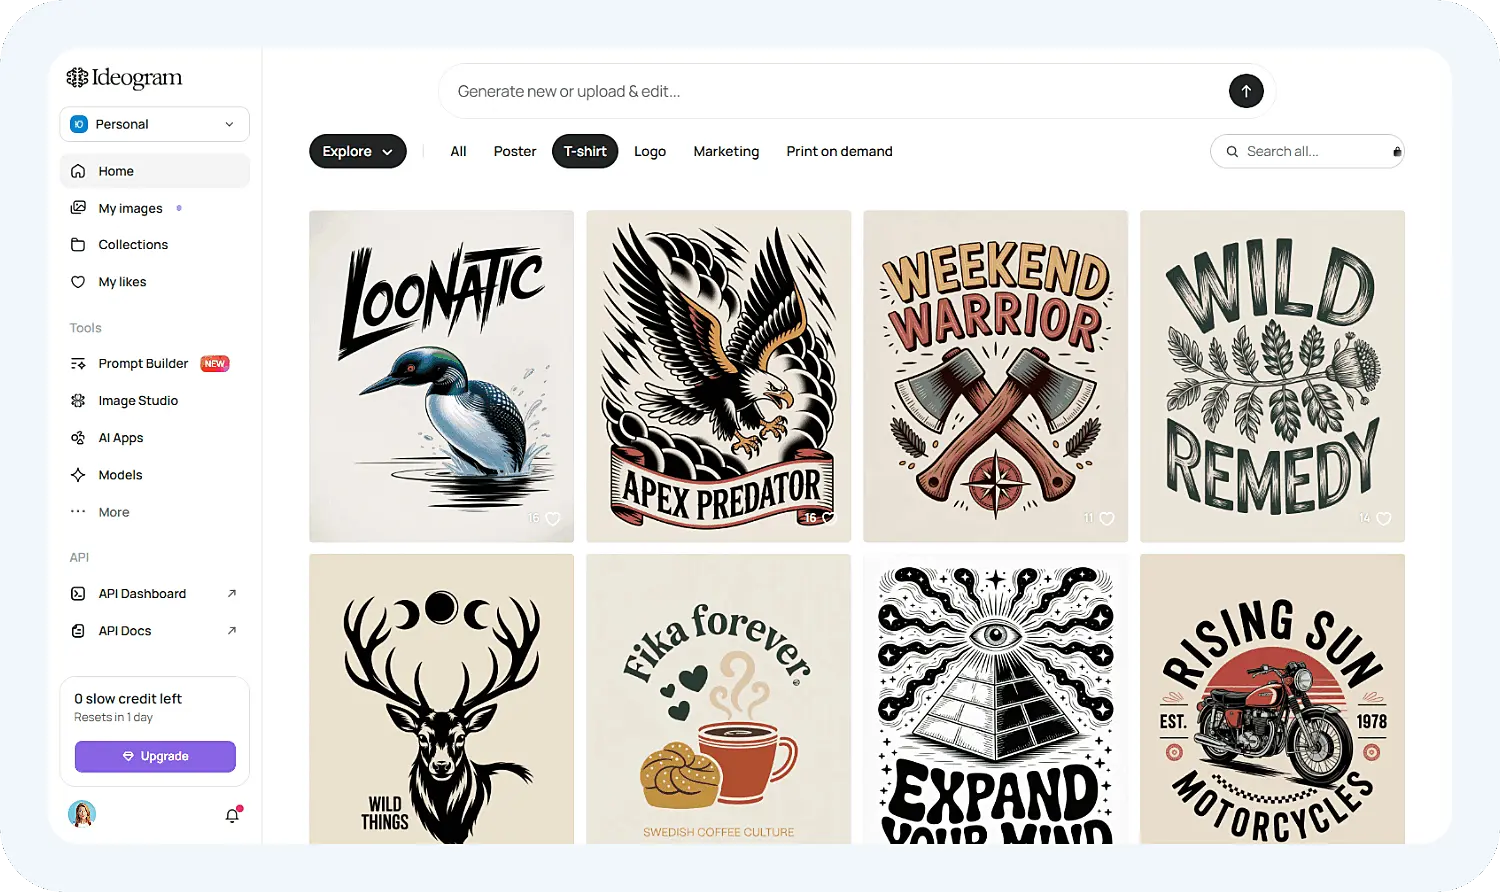Open the user profile avatar

(82, 814)
